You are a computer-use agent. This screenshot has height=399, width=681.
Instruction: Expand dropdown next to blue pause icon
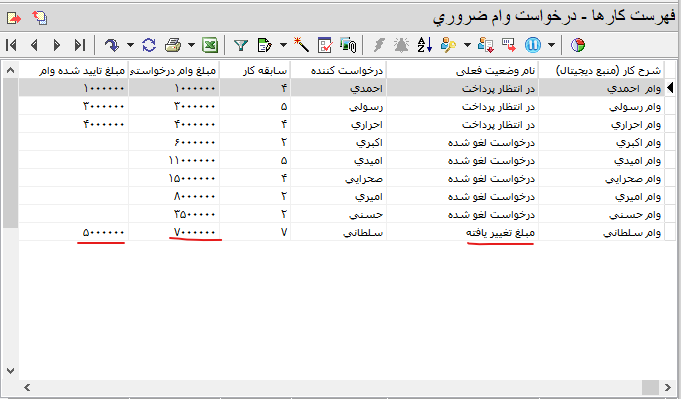coord(552,45)
